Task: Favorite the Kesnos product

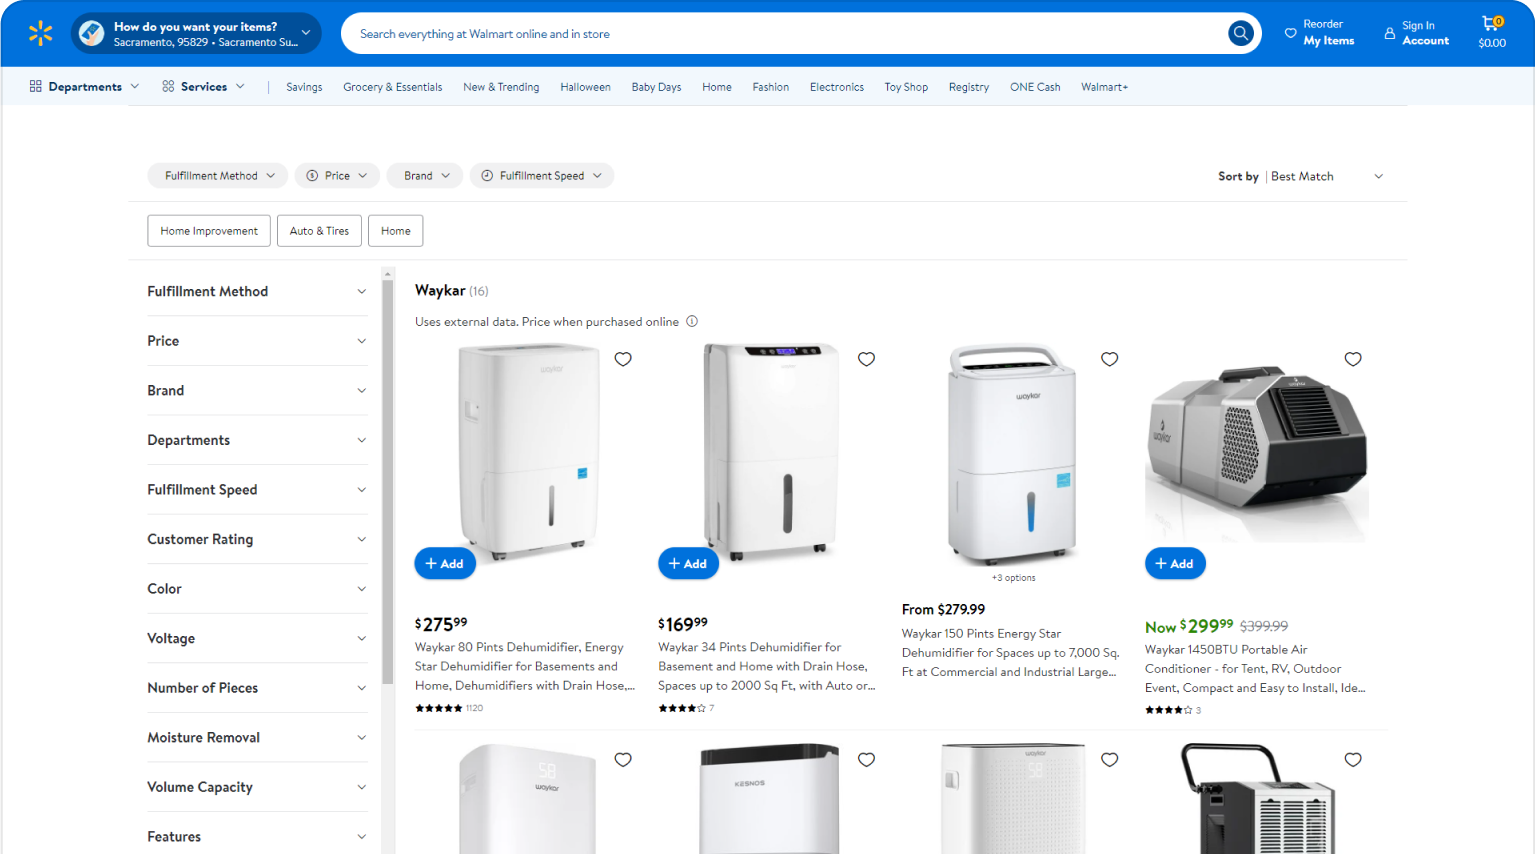Action: (x=866, y=760)
